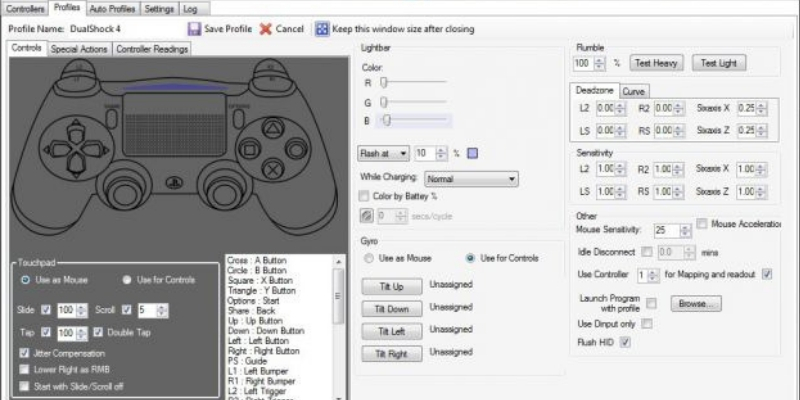Click the Options button on controller image
800x400 pixels.
[x=238, y=117]
